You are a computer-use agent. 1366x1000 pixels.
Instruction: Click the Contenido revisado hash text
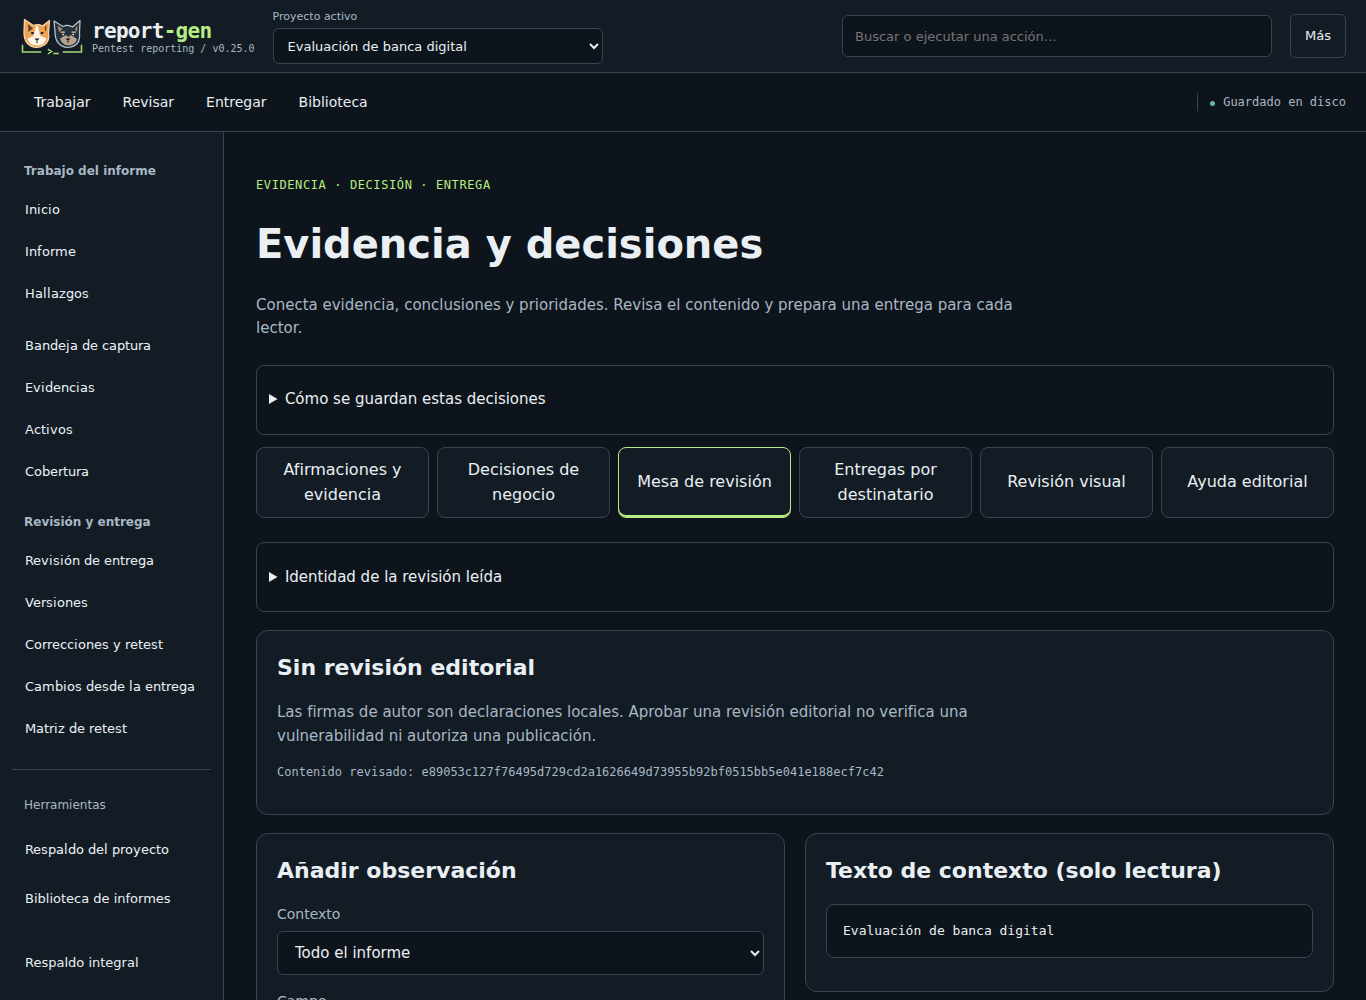[x=580, y=772]
